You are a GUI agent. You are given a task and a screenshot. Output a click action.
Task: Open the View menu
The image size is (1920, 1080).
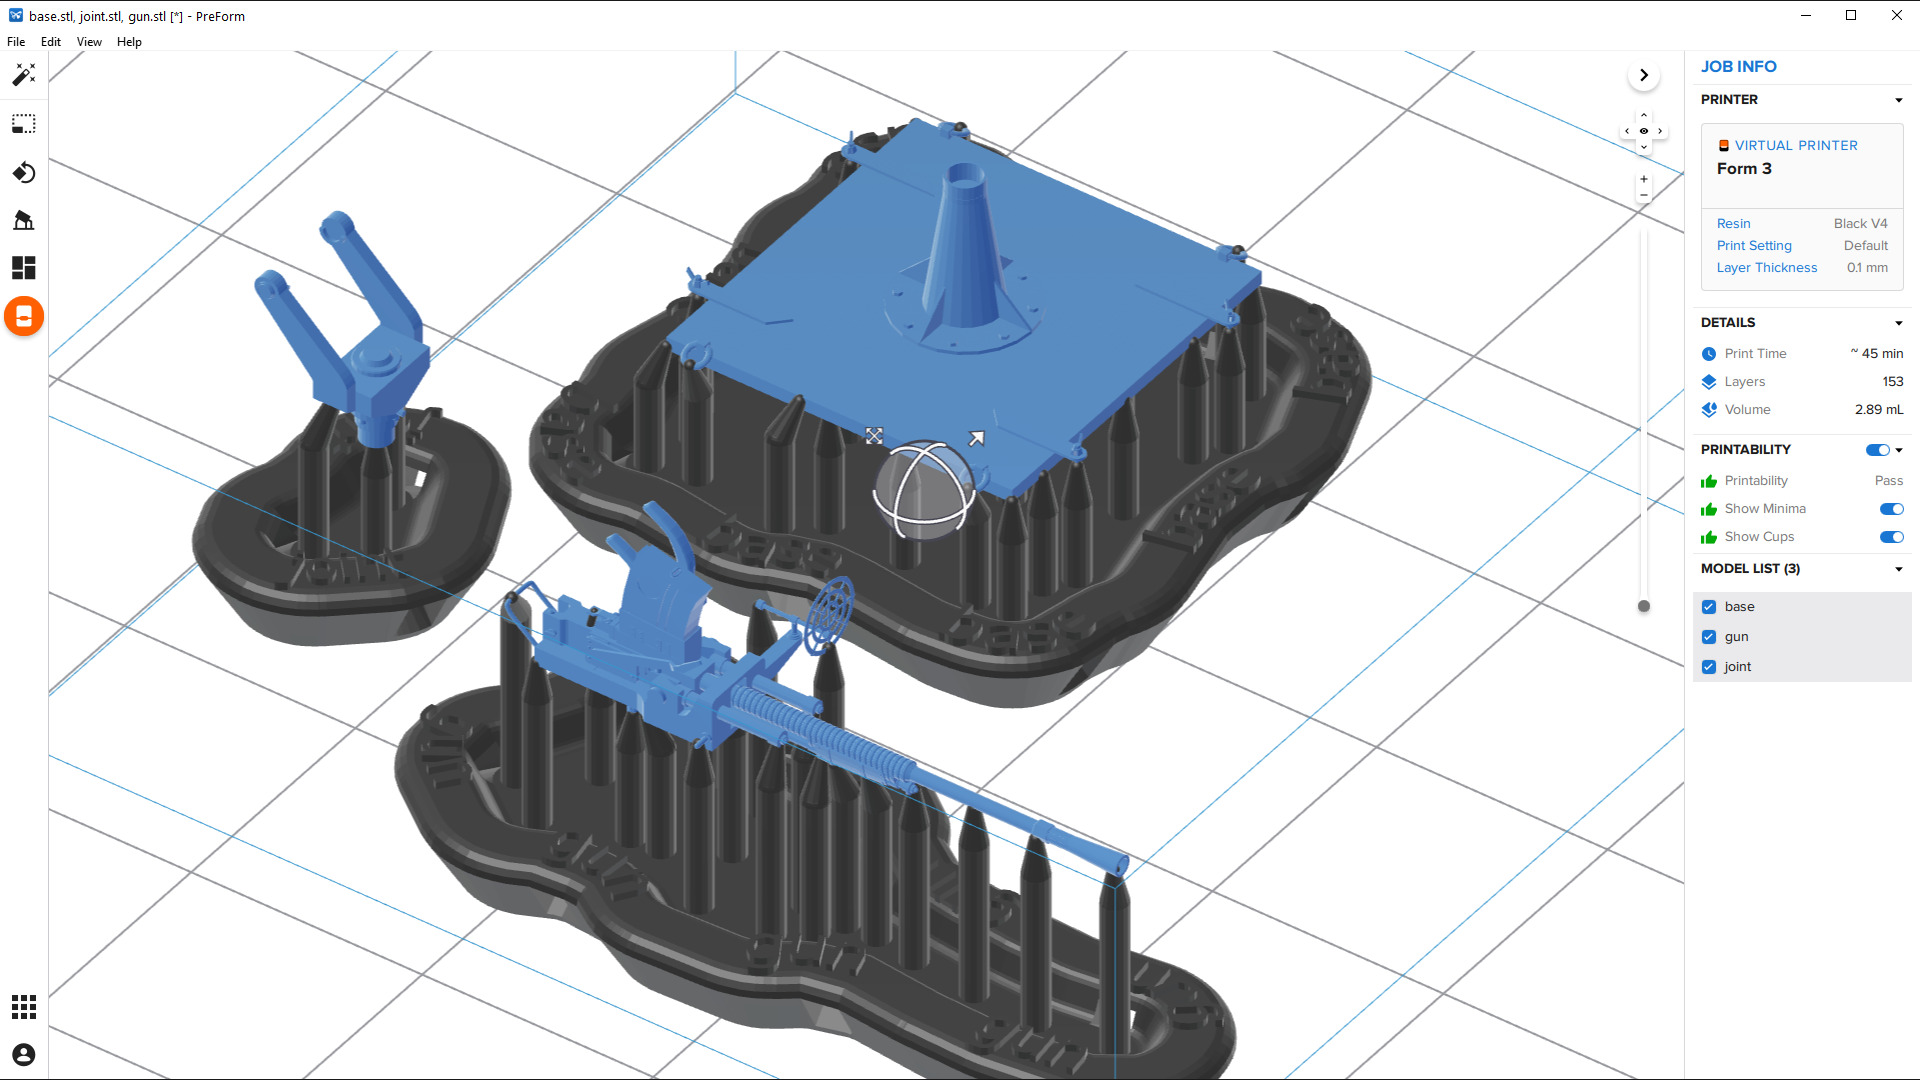tap(89, 42)
